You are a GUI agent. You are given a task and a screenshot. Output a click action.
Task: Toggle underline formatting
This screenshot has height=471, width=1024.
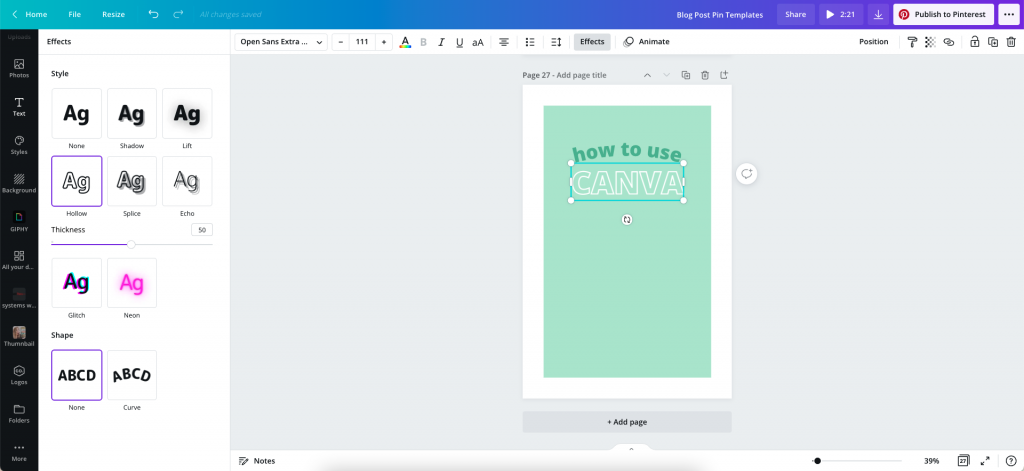pos(459,42)
